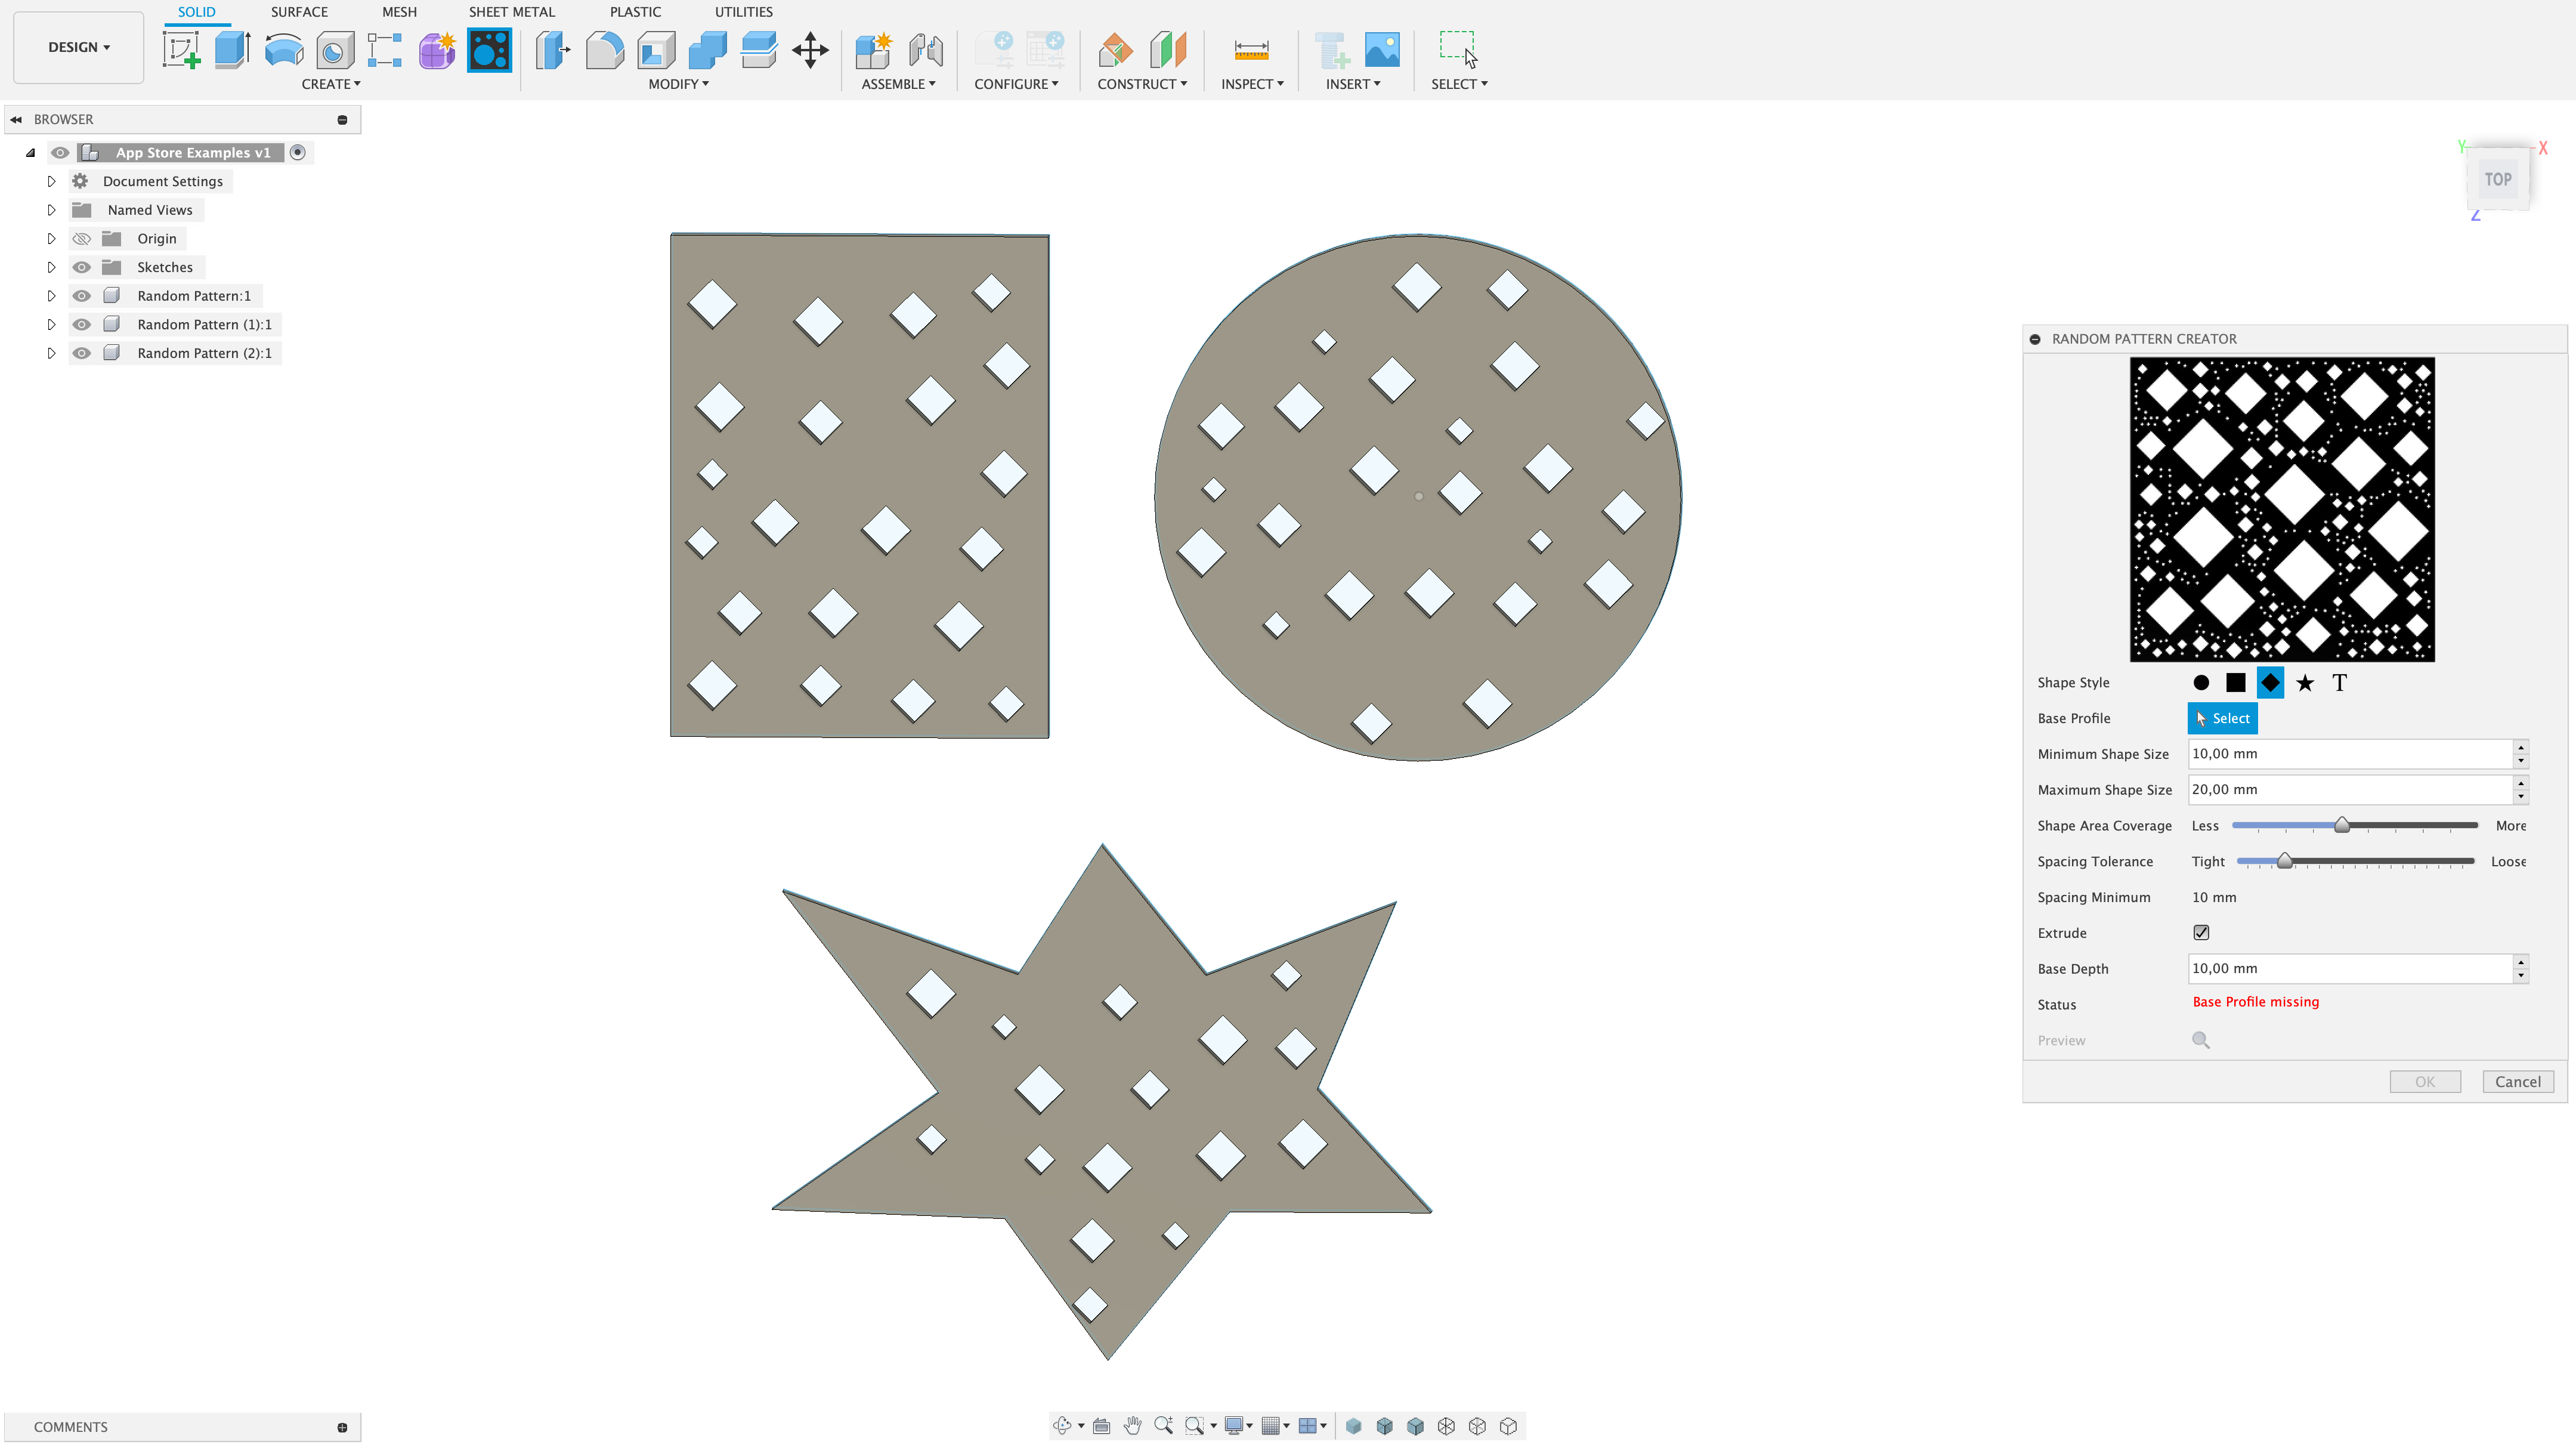Switch to the SURFACE tab
This screenshot has height=1445, width=2576.
tap(299, 12)
